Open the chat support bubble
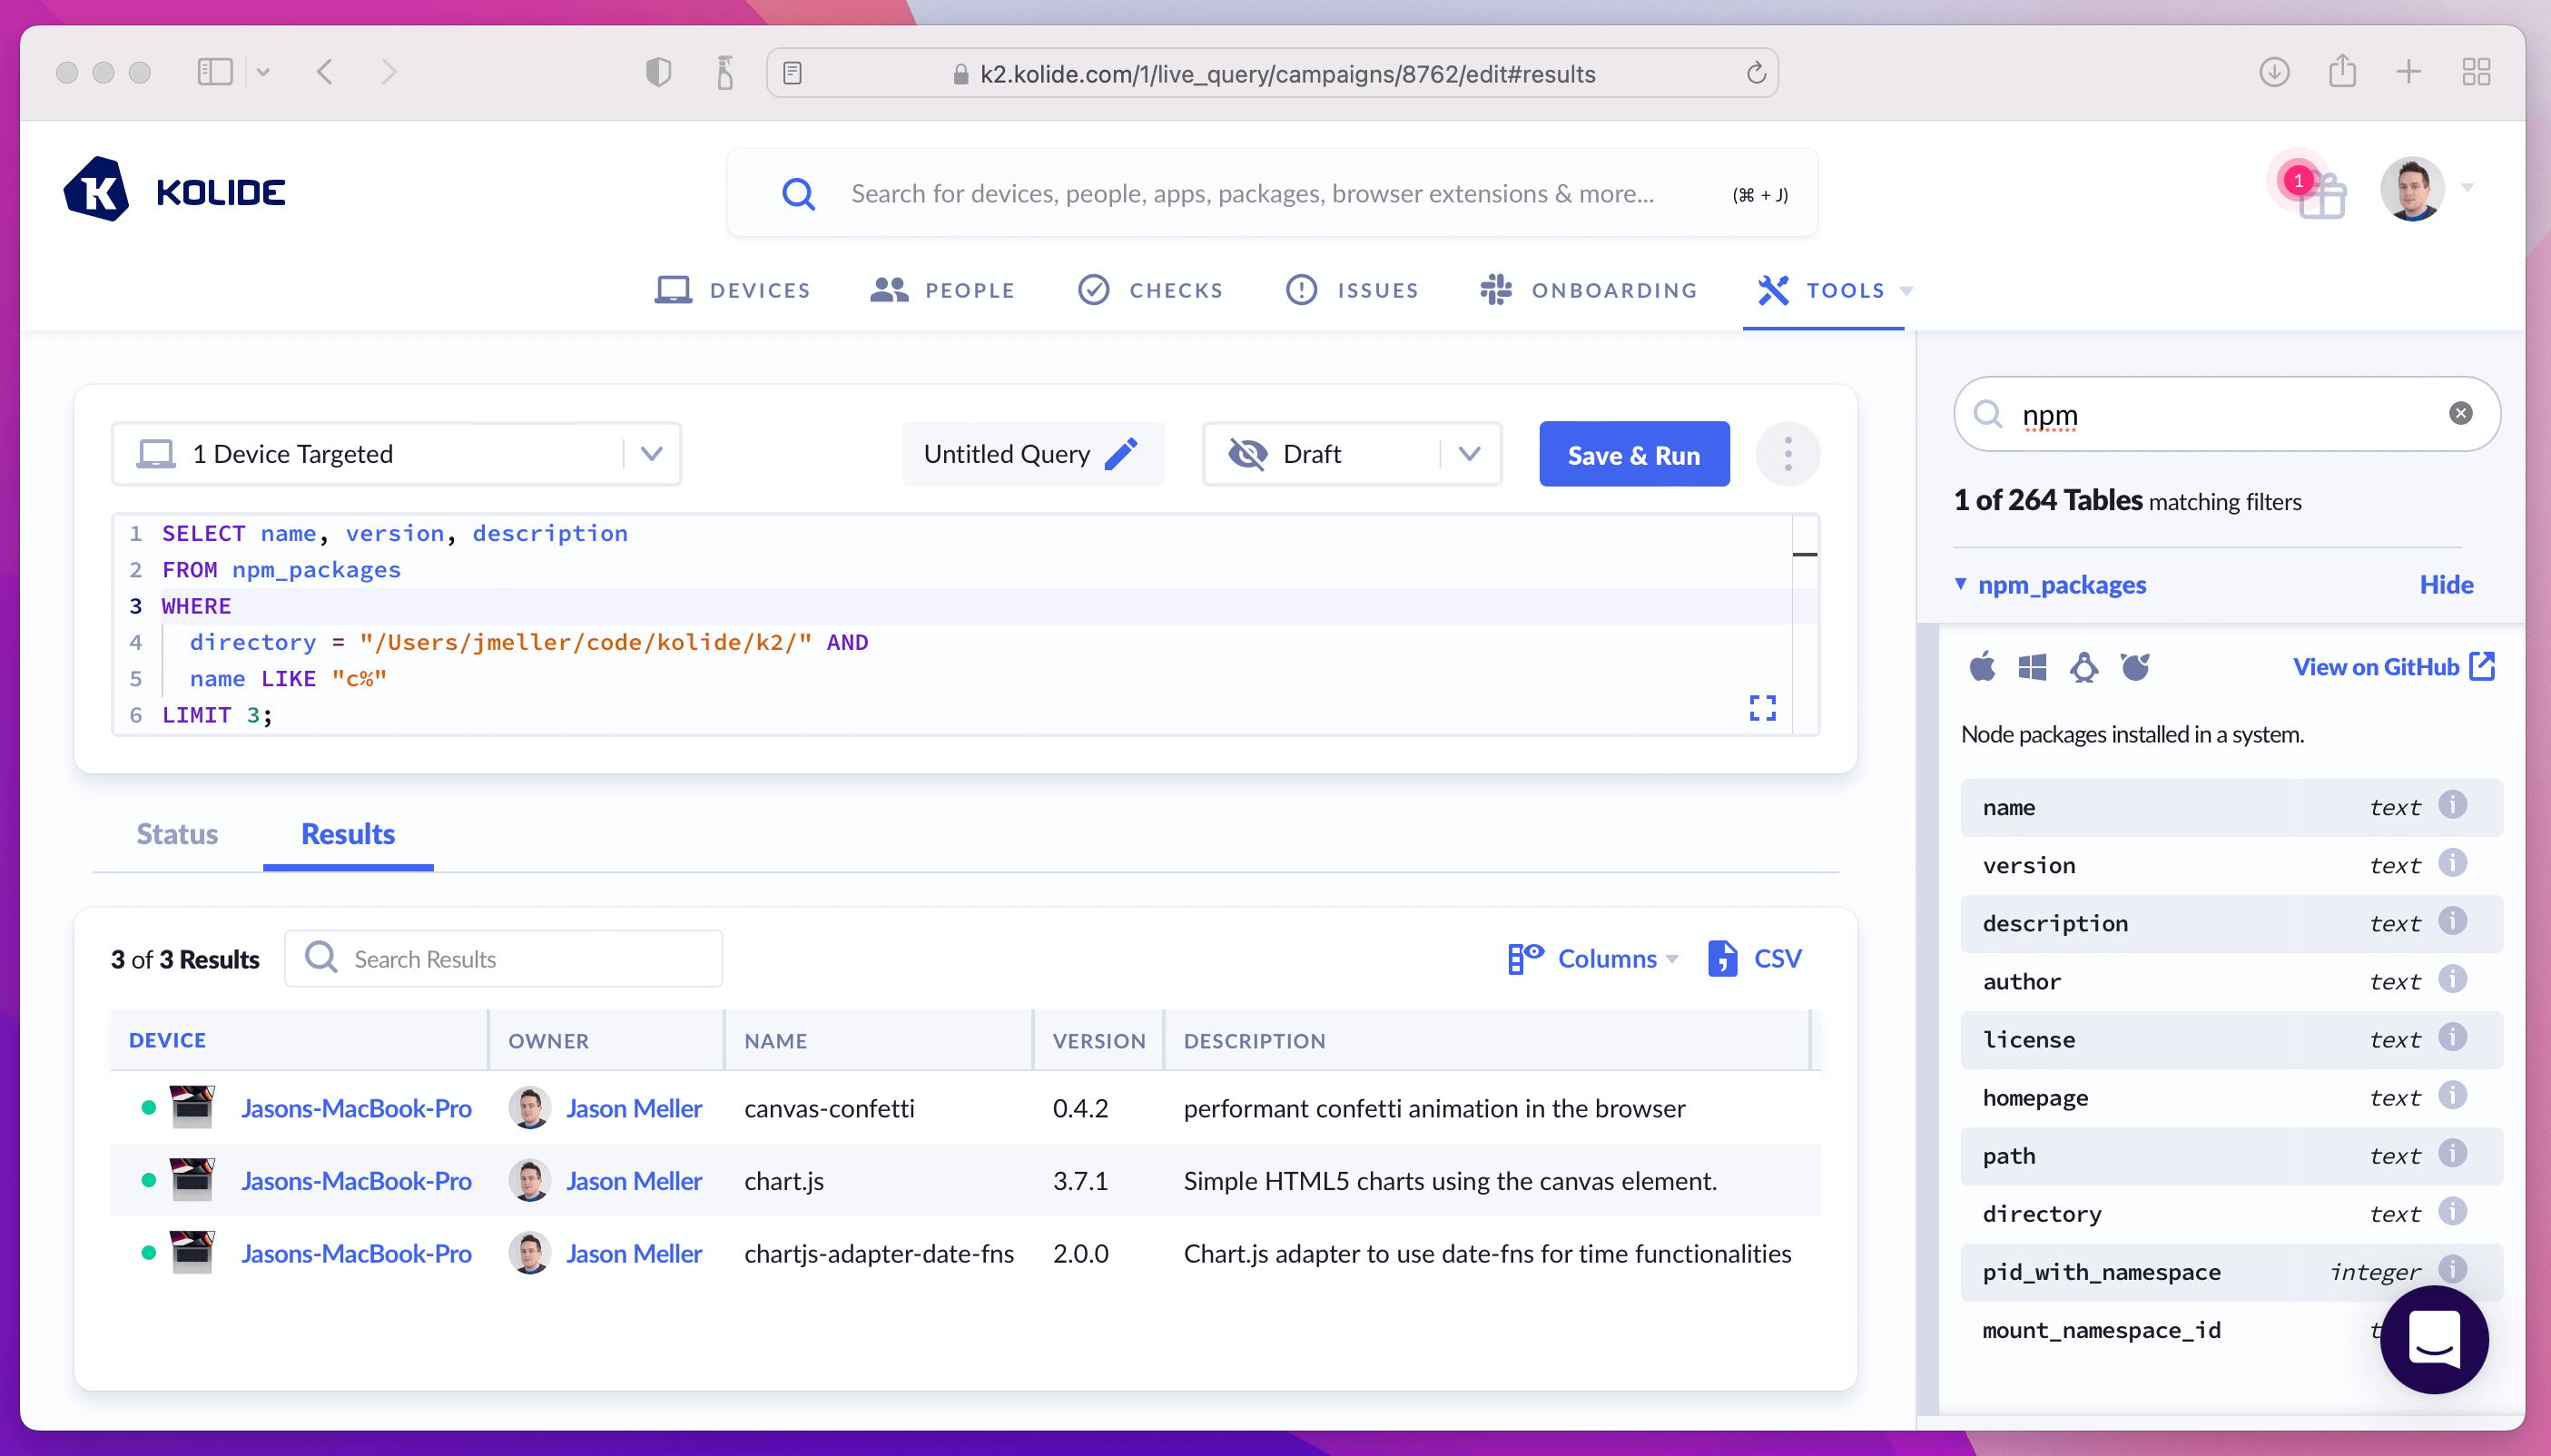The image size is (2551, 1456). pyautogui.click(x=2433, y=1338)
